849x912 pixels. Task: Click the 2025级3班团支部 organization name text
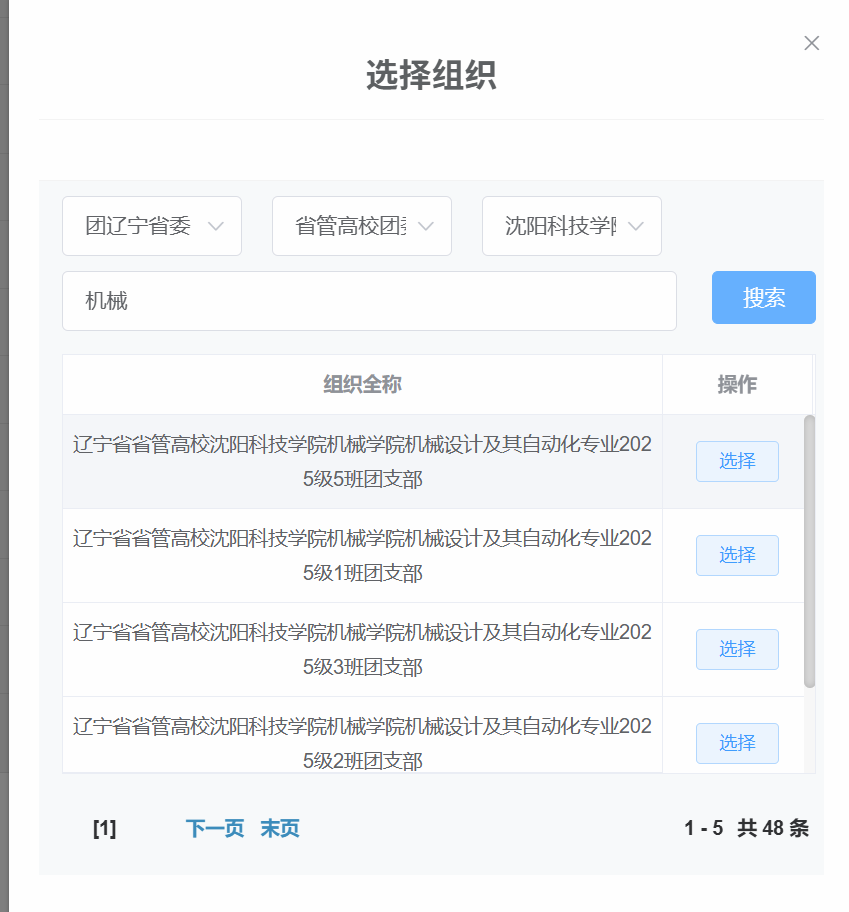point(362,650)
